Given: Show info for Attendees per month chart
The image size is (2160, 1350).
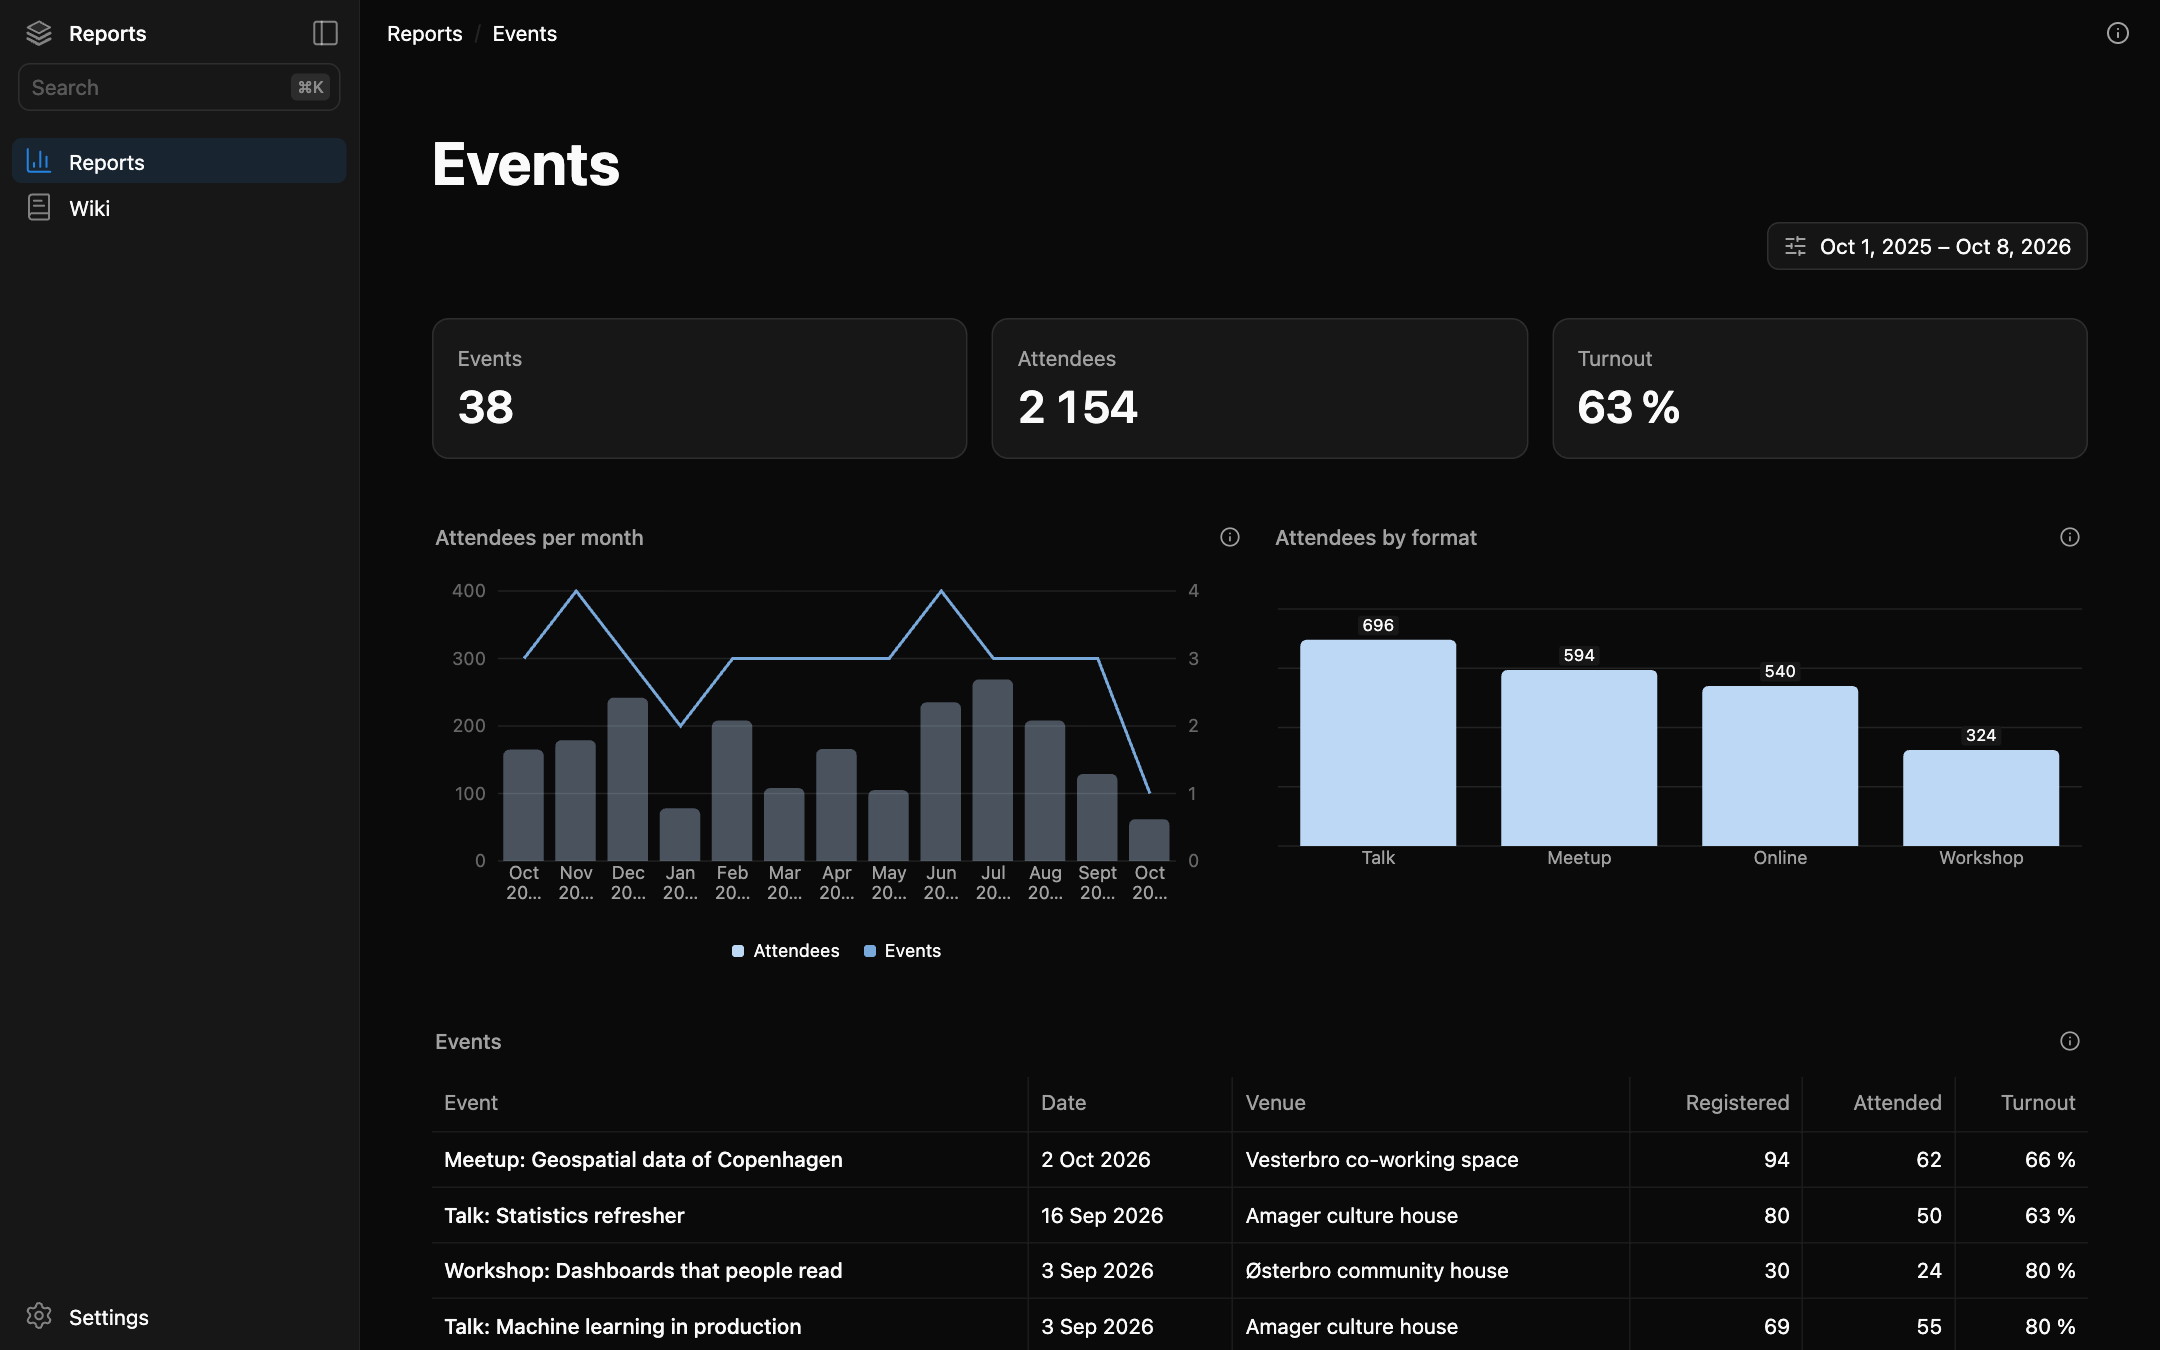Looking at the screenshot, I should coord(1230,537).
